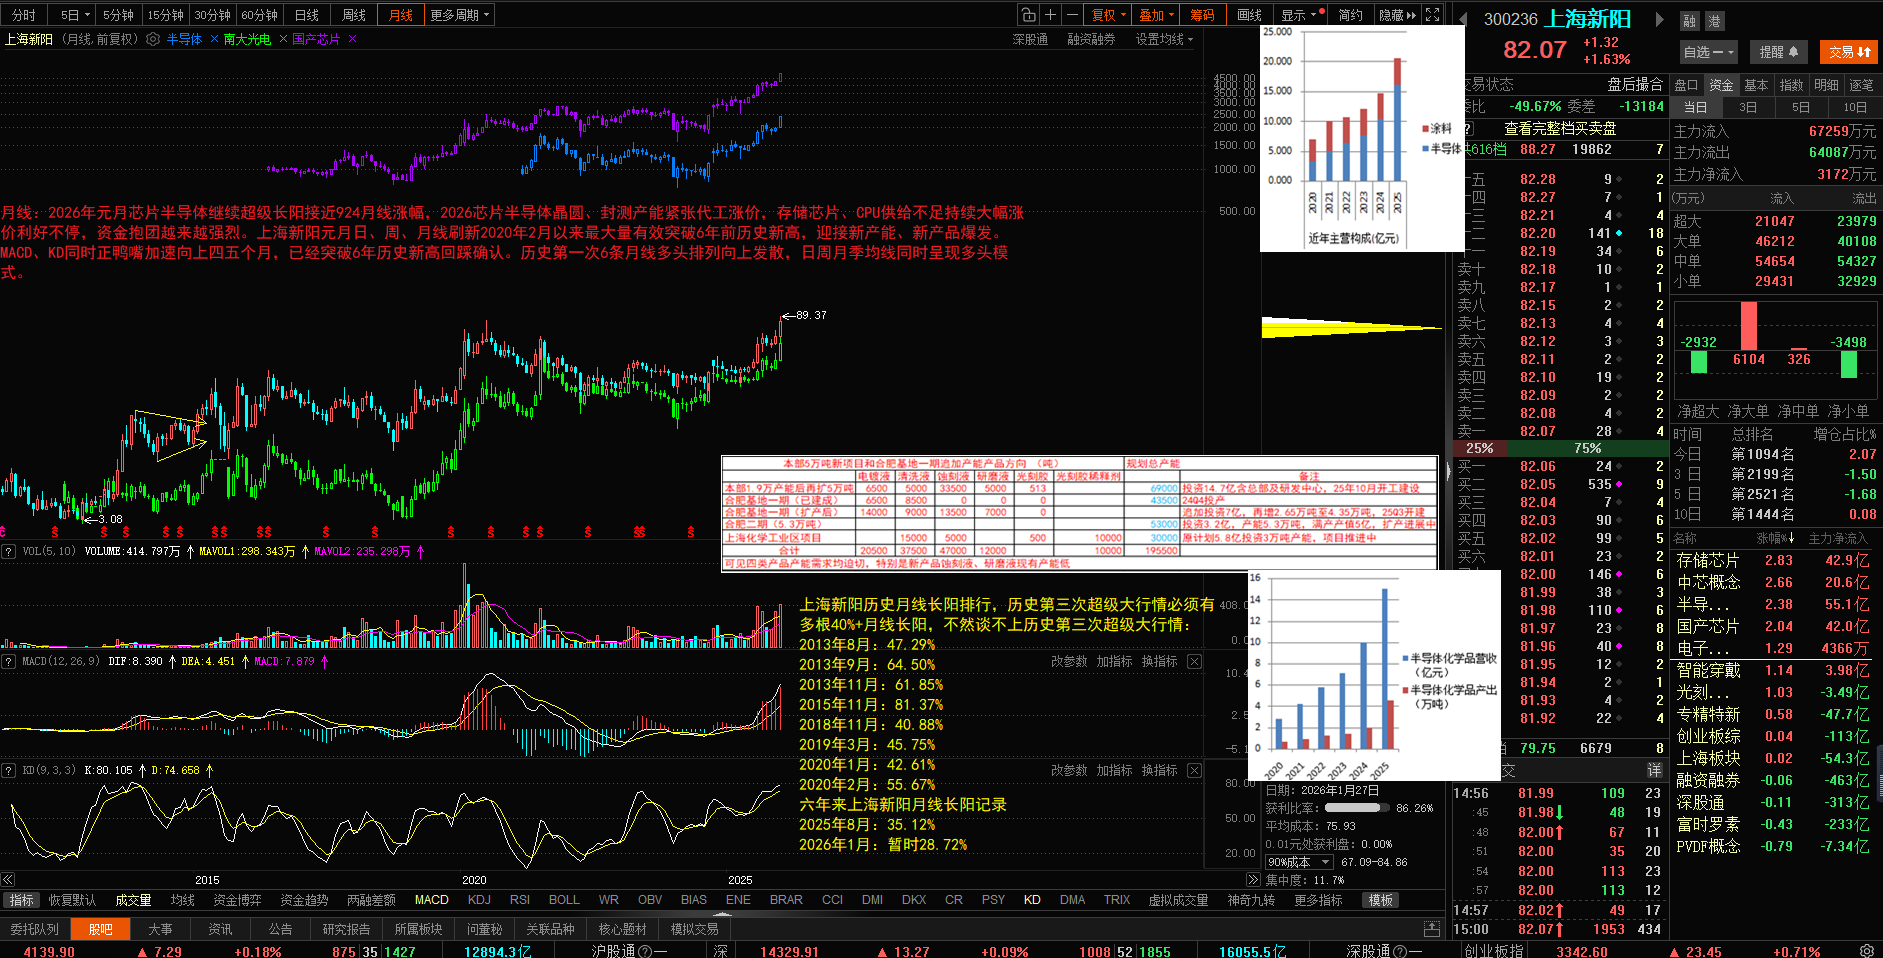1883x958 pixels.
Task: Open settings gear in bottom status bar
Action: 1866,950
